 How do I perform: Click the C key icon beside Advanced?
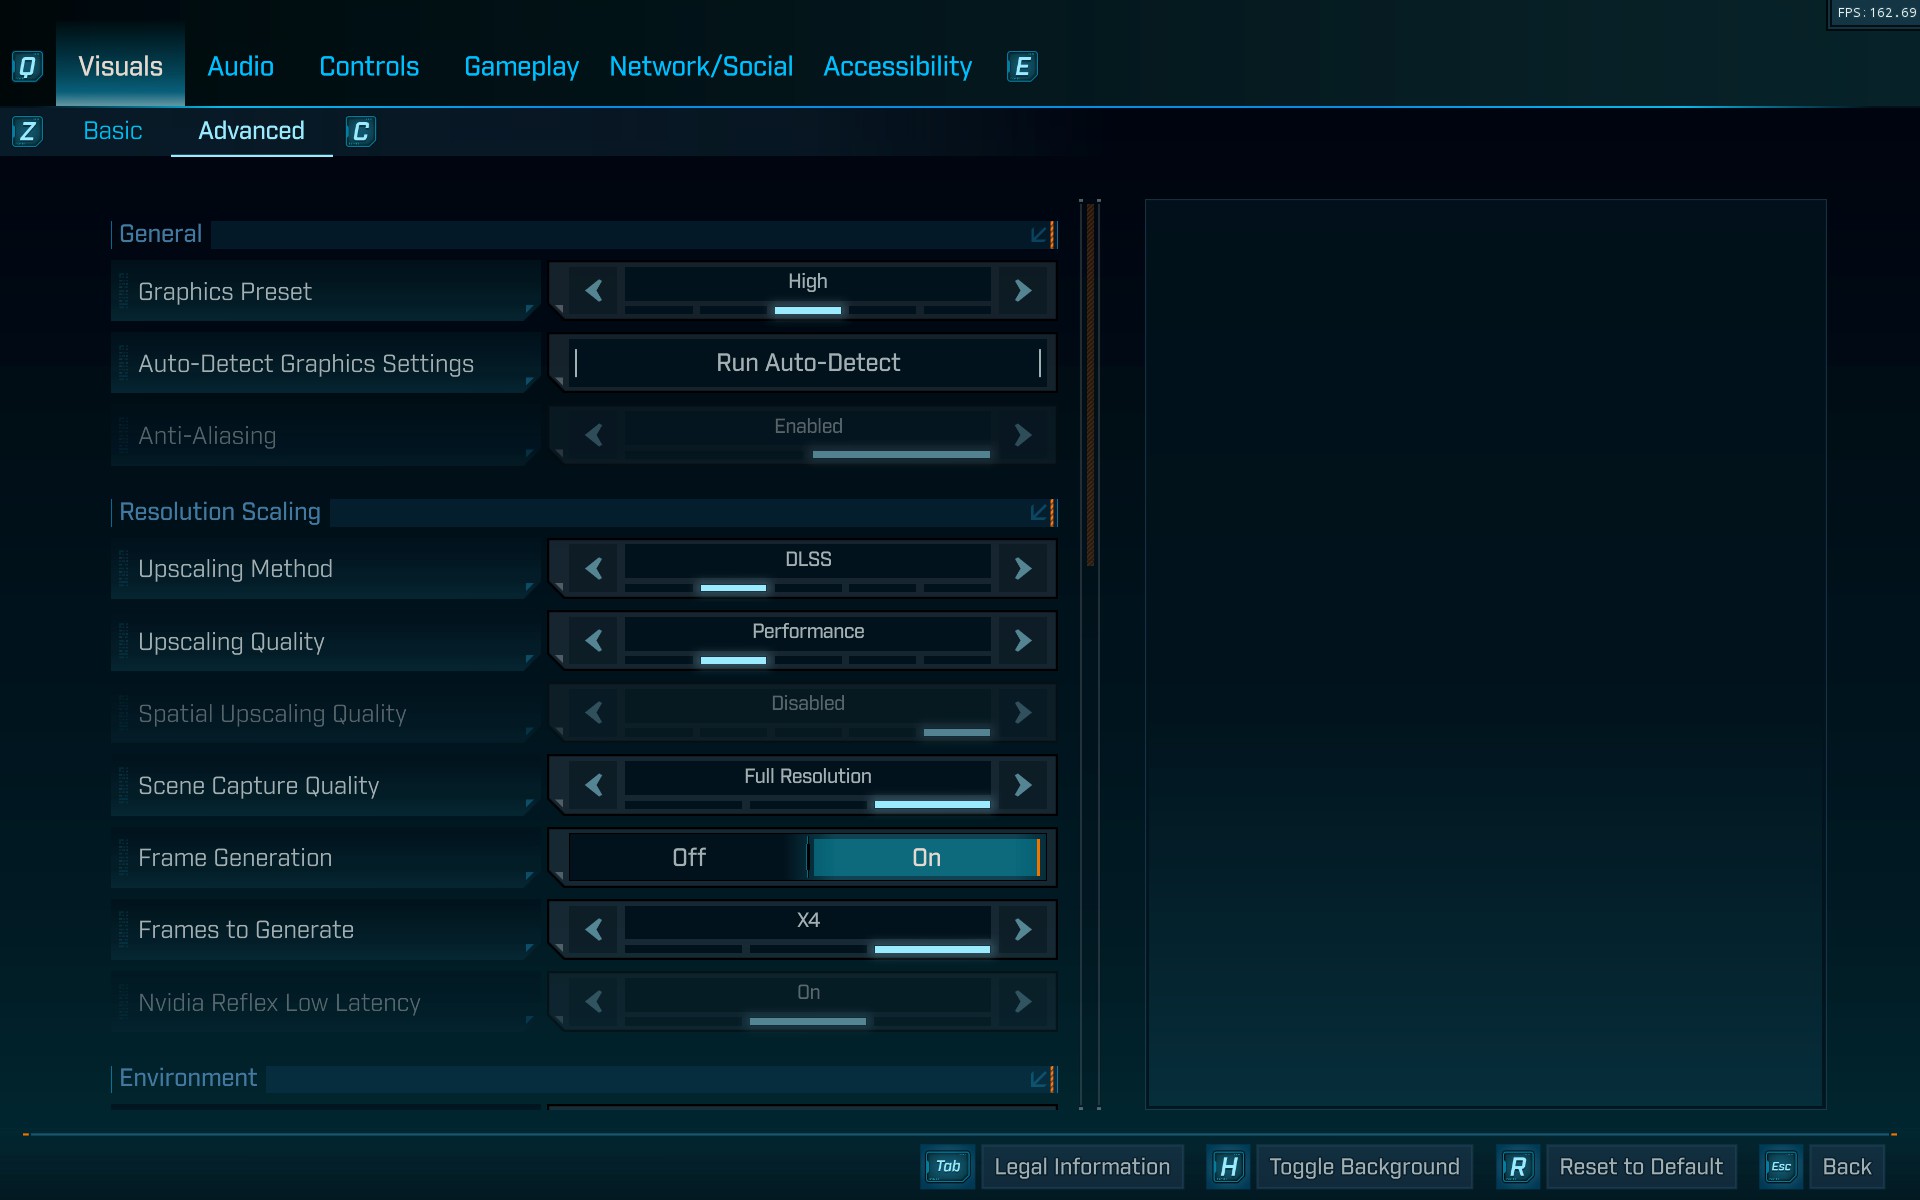click(x=361, y=131)
